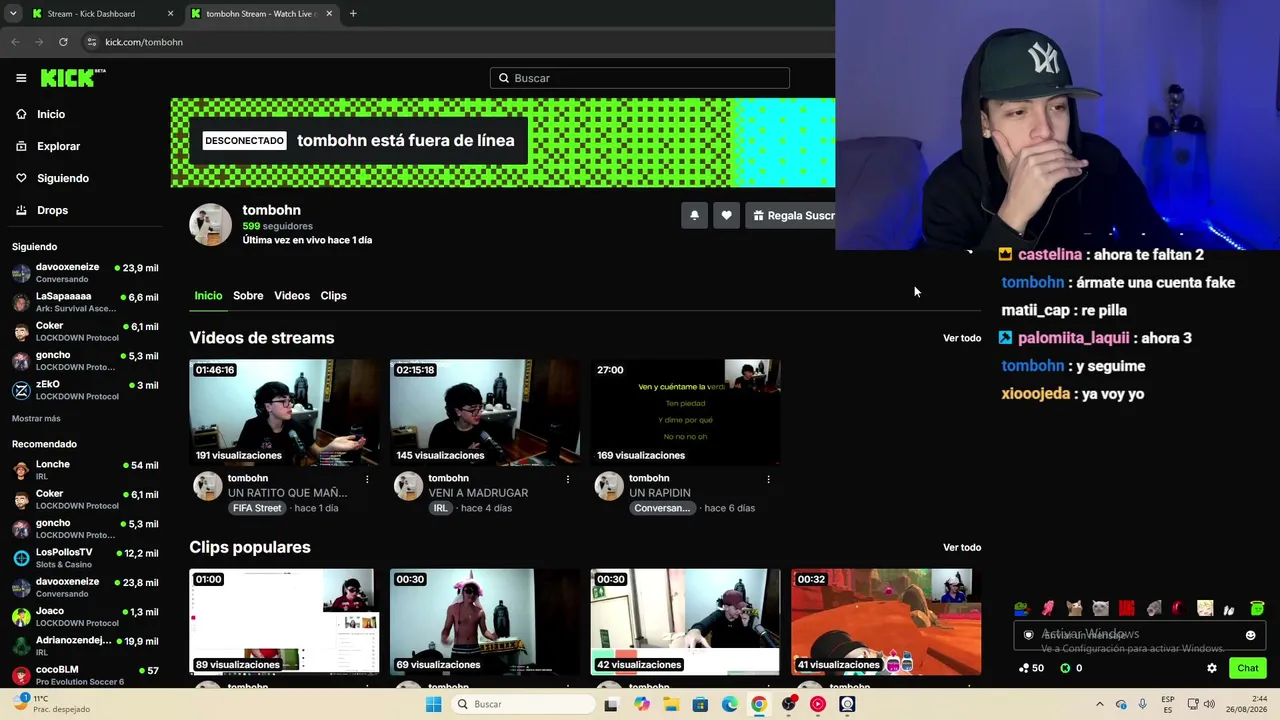This screenshot has height=720, width=1280.
Task: Show hidden system tray icons
Action: [x=1099, y=704]
